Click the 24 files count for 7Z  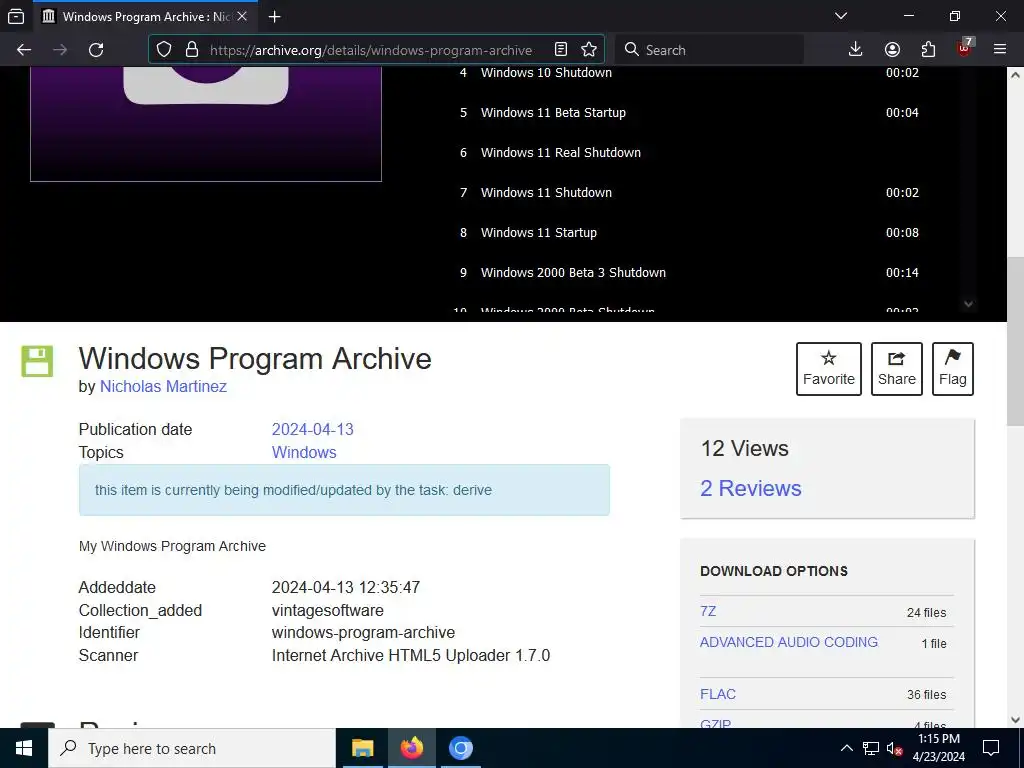[926, 613]
